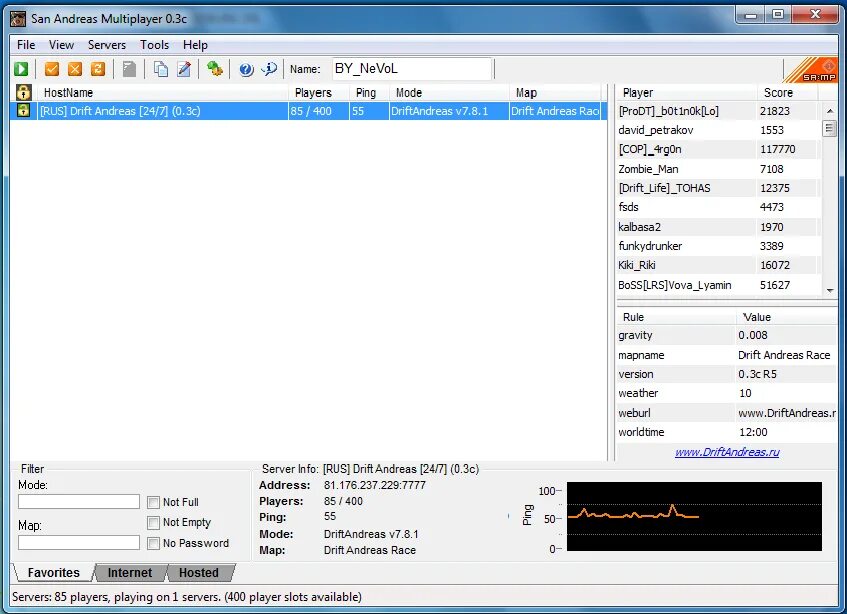Click the pencil Server Properties icon

pos(184,69)
